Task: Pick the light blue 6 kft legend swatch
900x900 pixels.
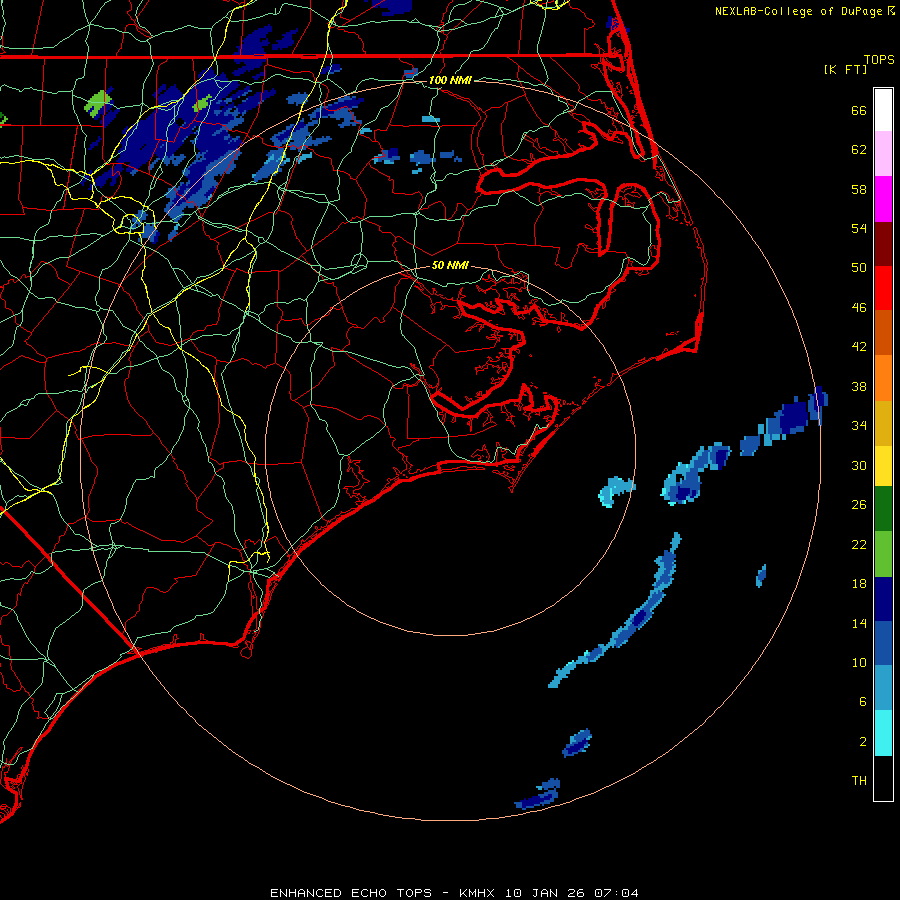Action: pyautogui.click(x=883, y=688)
